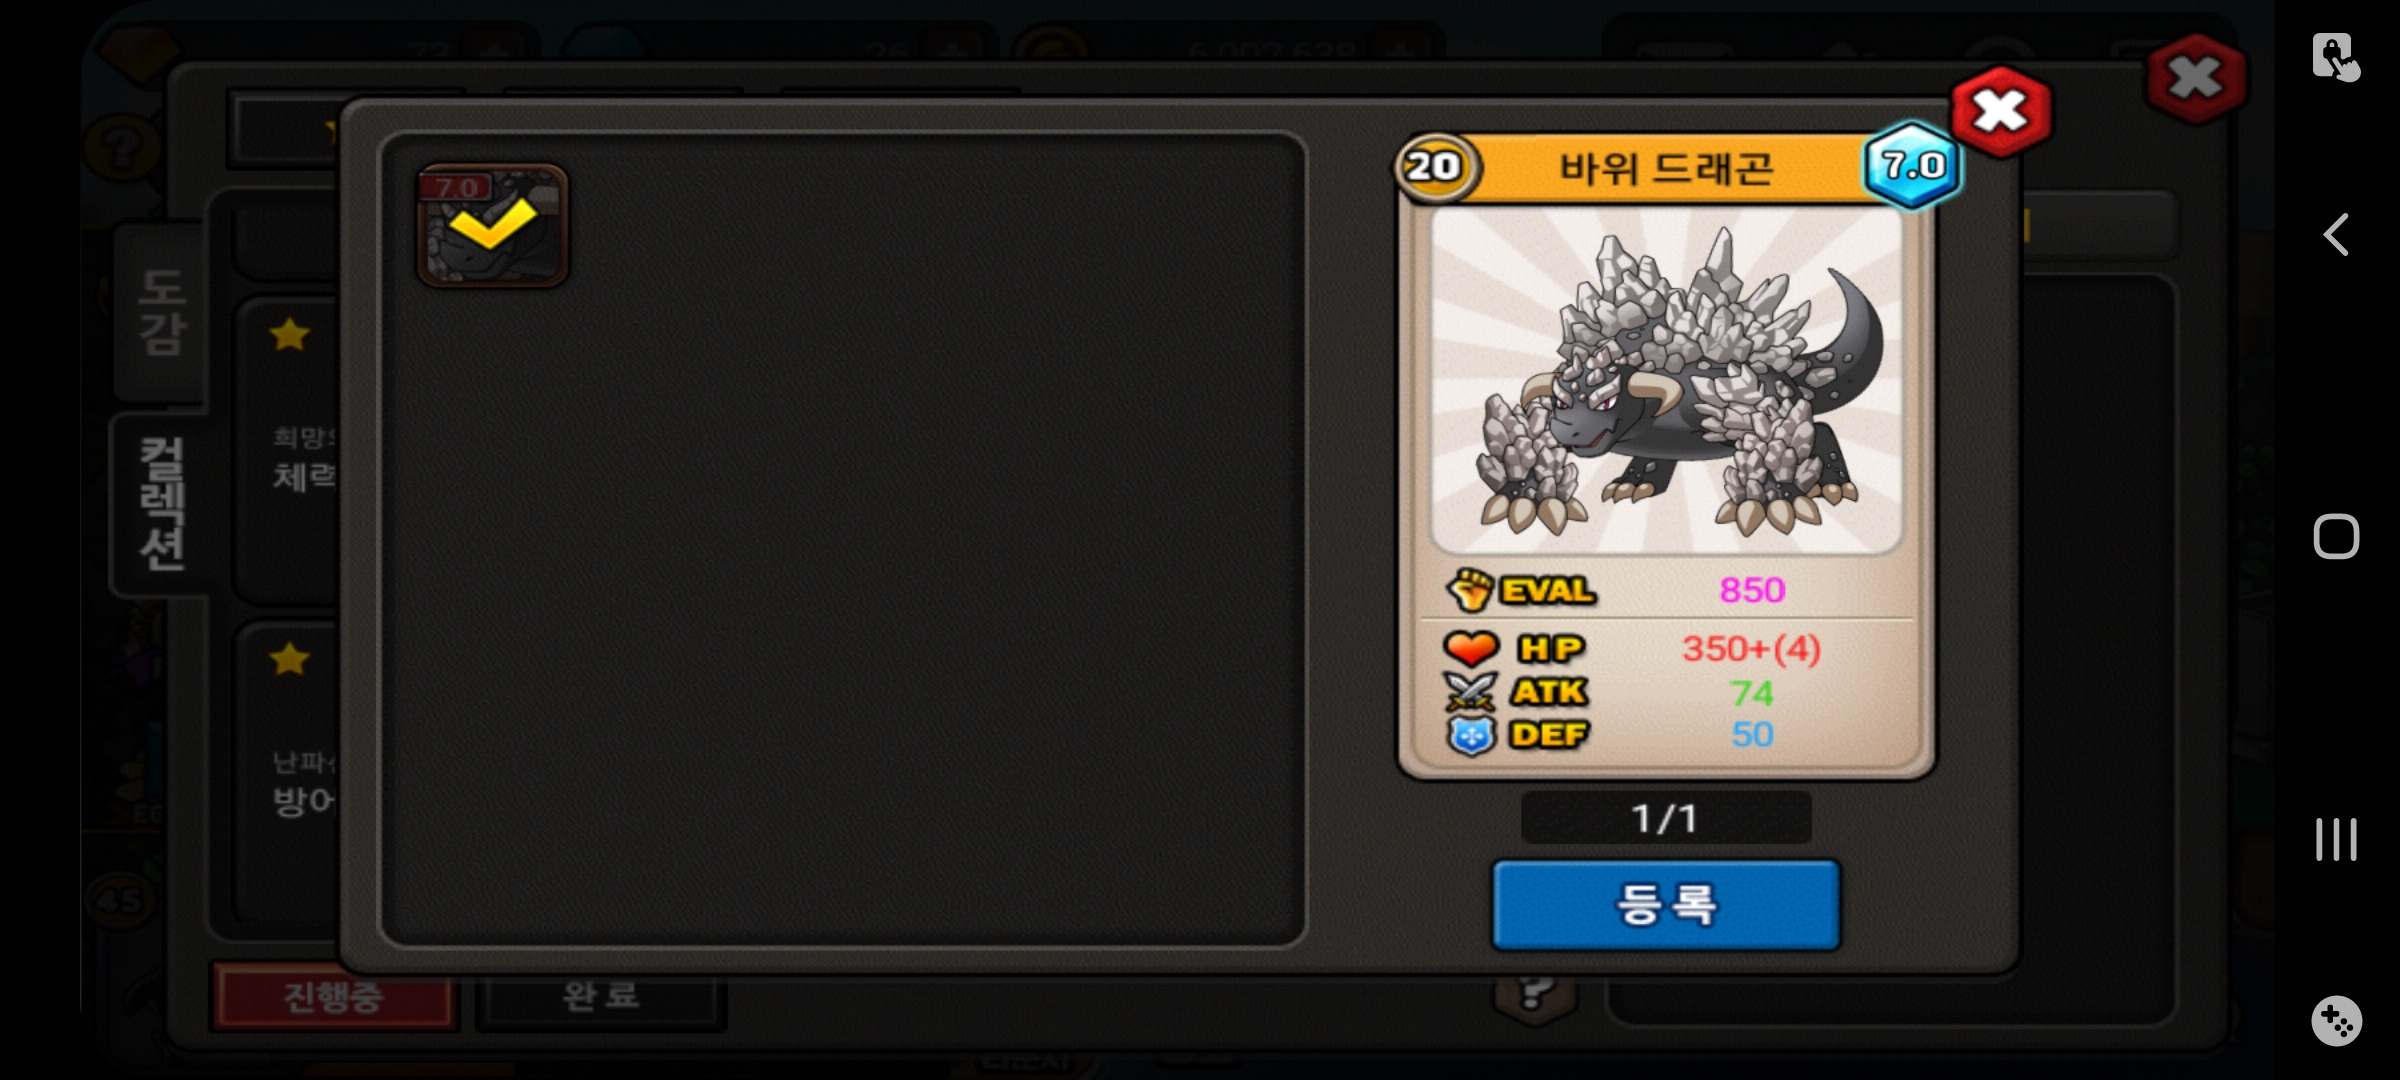Tap the HP heart icon
This screenshot has height=1080, width=2400.
pyautogui.click(x=1471, y=648)
